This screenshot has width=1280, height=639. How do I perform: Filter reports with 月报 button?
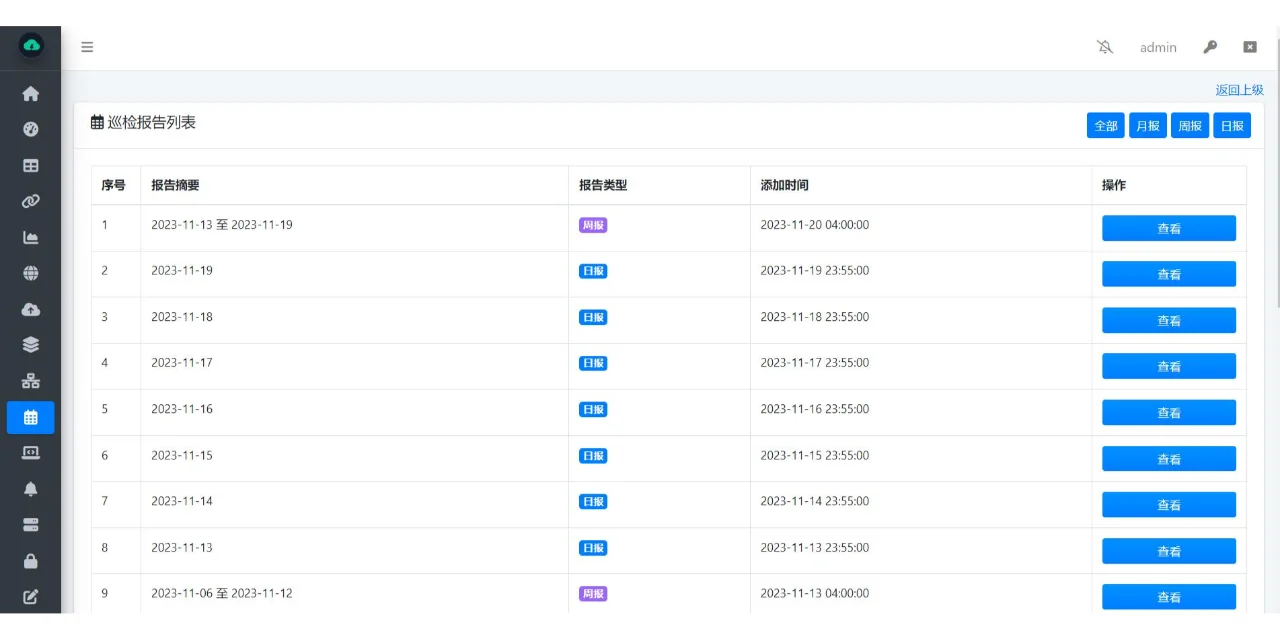(1148, 126)
